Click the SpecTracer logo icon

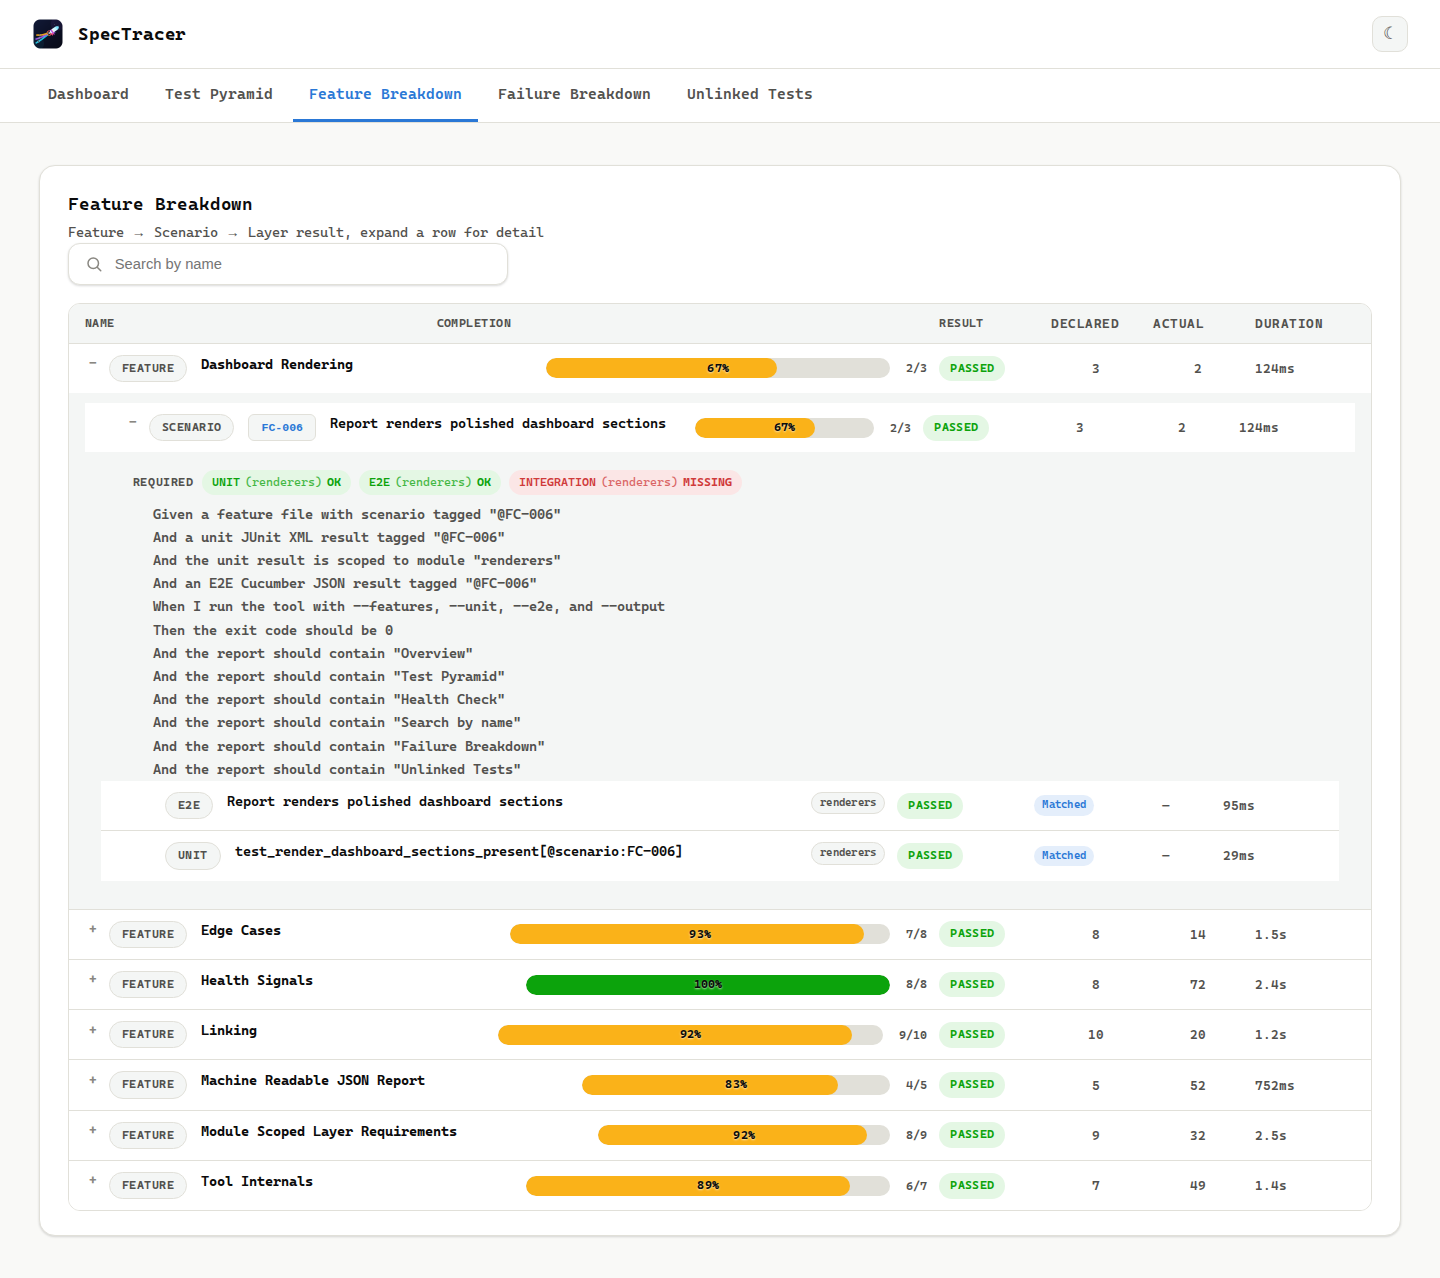pos(48,34)
